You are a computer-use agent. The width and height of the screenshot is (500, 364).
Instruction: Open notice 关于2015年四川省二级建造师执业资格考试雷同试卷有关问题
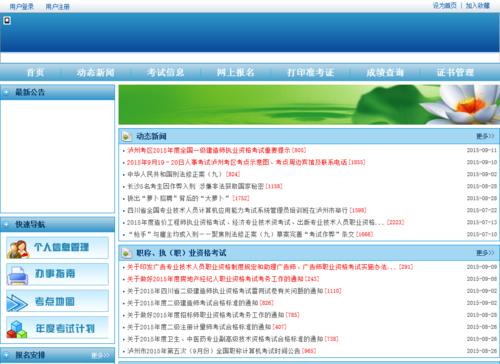[225, 291]
